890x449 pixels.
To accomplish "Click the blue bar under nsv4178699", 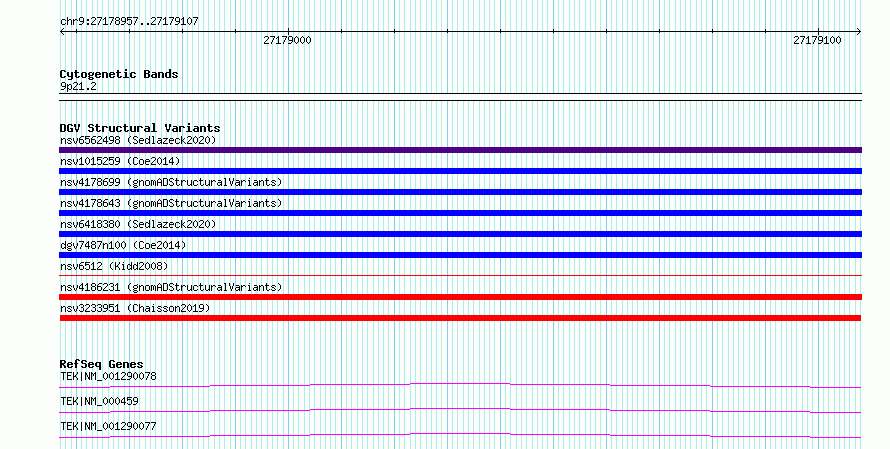I will click(460, 192).
